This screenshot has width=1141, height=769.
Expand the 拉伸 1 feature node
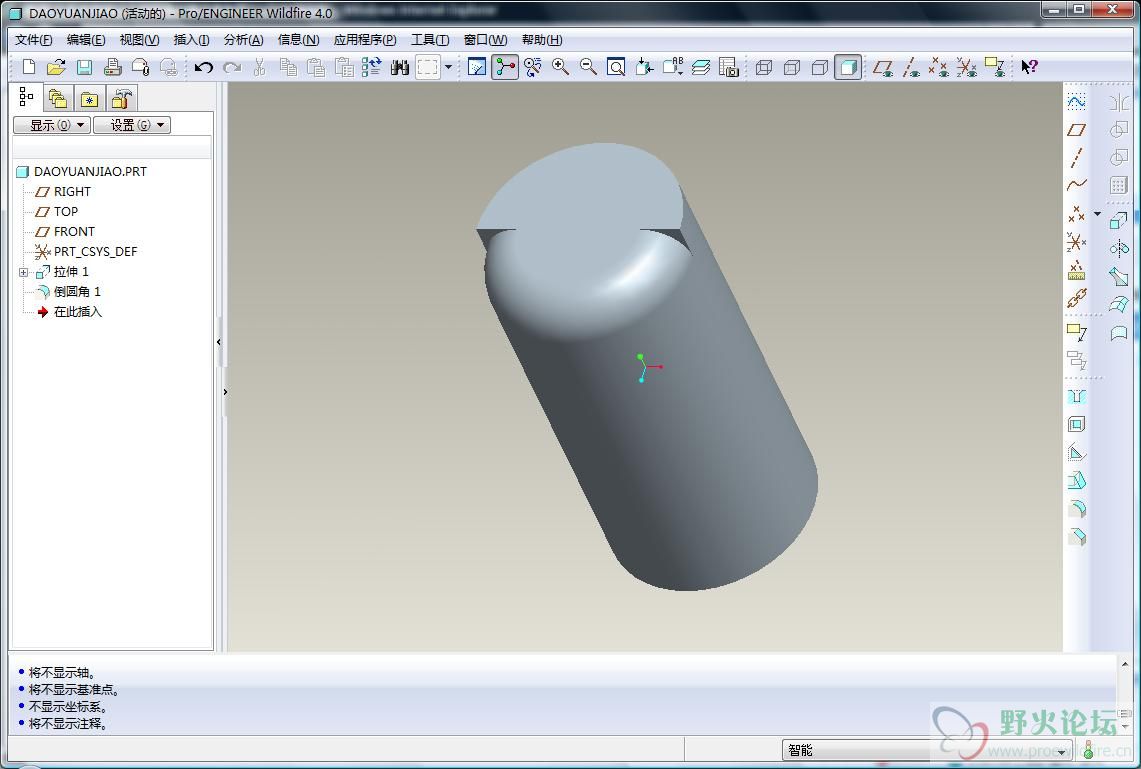pyautogui.click(x=23, y=272)
